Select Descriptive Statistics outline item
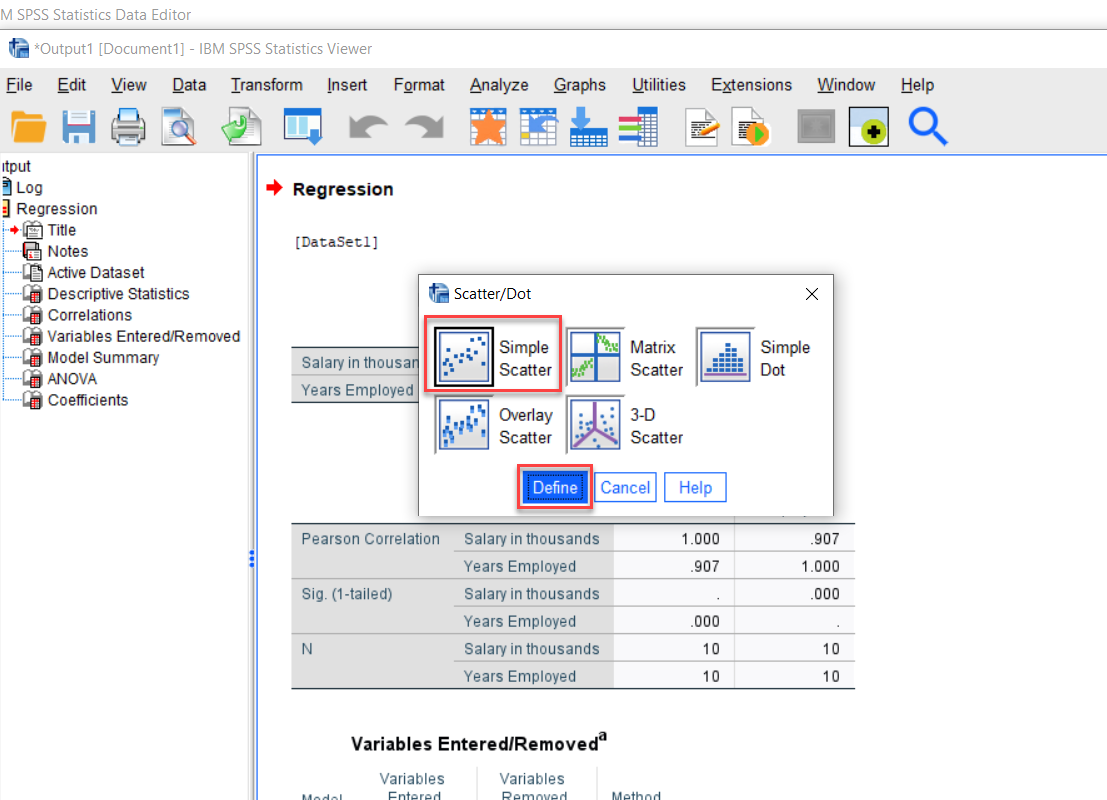Screen dimensions: 1107x800 click(x=118, y=294)
